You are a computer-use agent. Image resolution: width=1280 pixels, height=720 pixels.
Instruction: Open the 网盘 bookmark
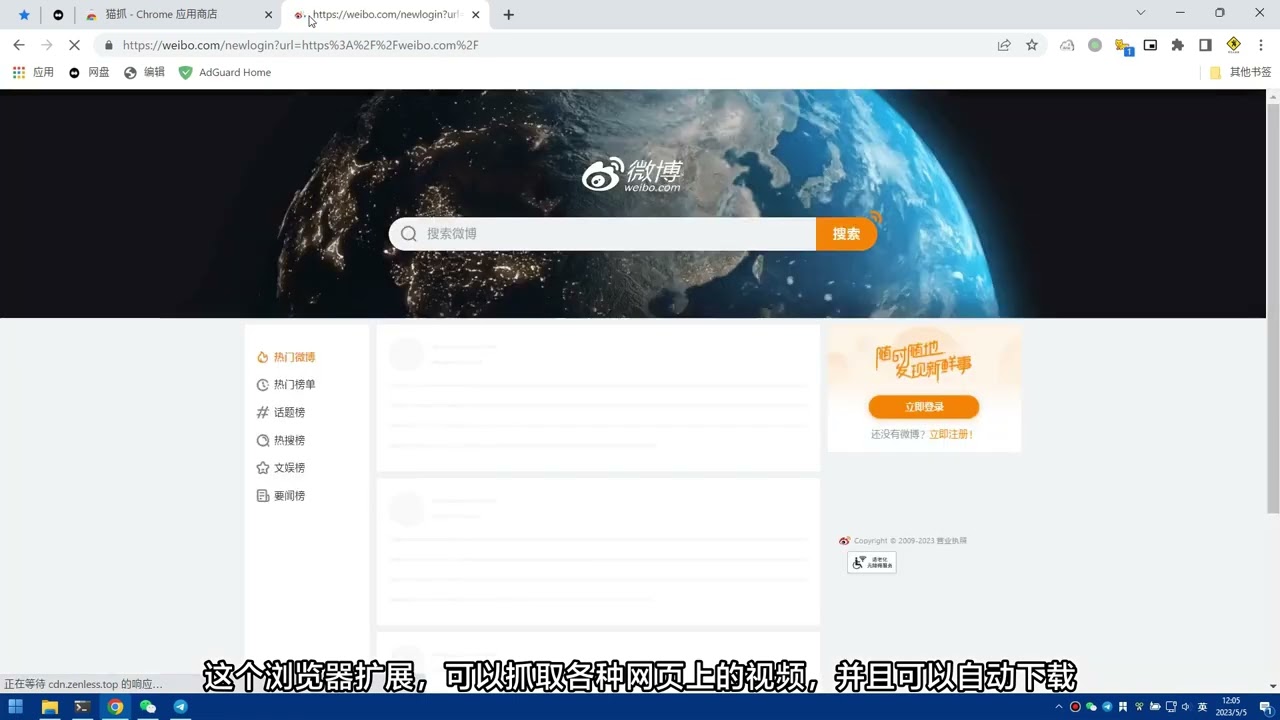pos(89,72)
